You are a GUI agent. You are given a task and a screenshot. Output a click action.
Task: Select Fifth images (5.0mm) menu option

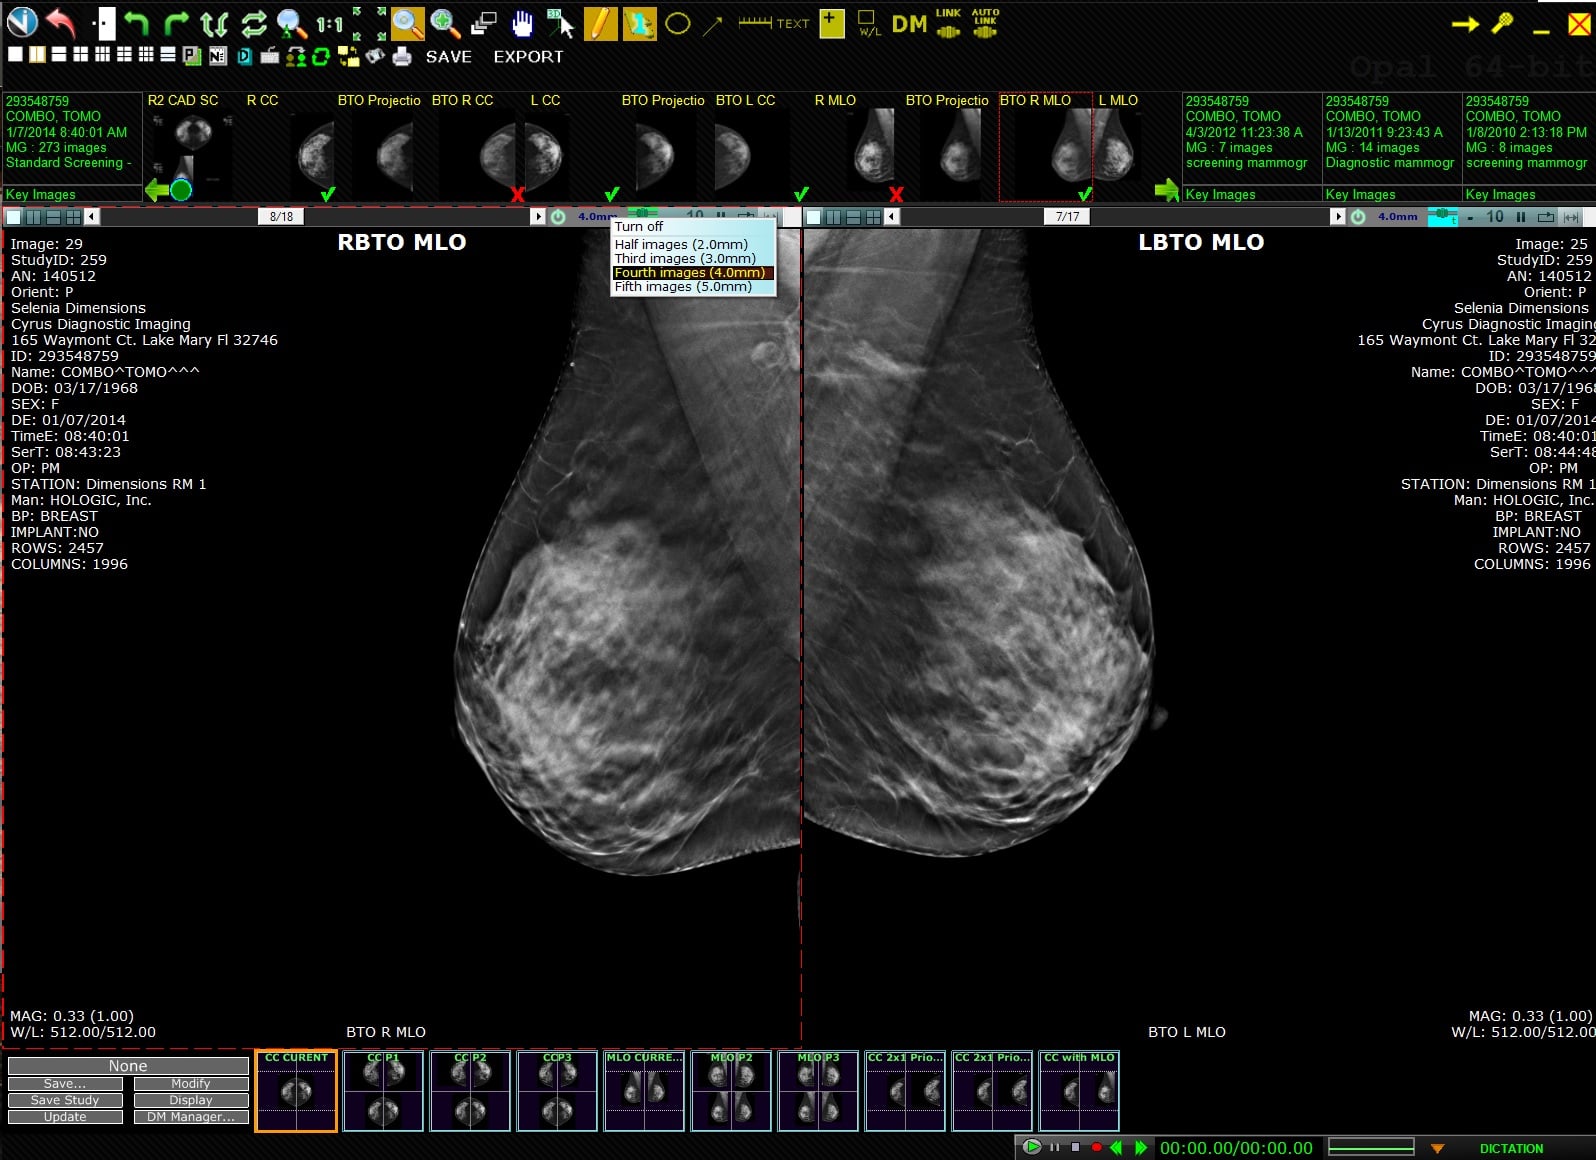tap(683, 287)
